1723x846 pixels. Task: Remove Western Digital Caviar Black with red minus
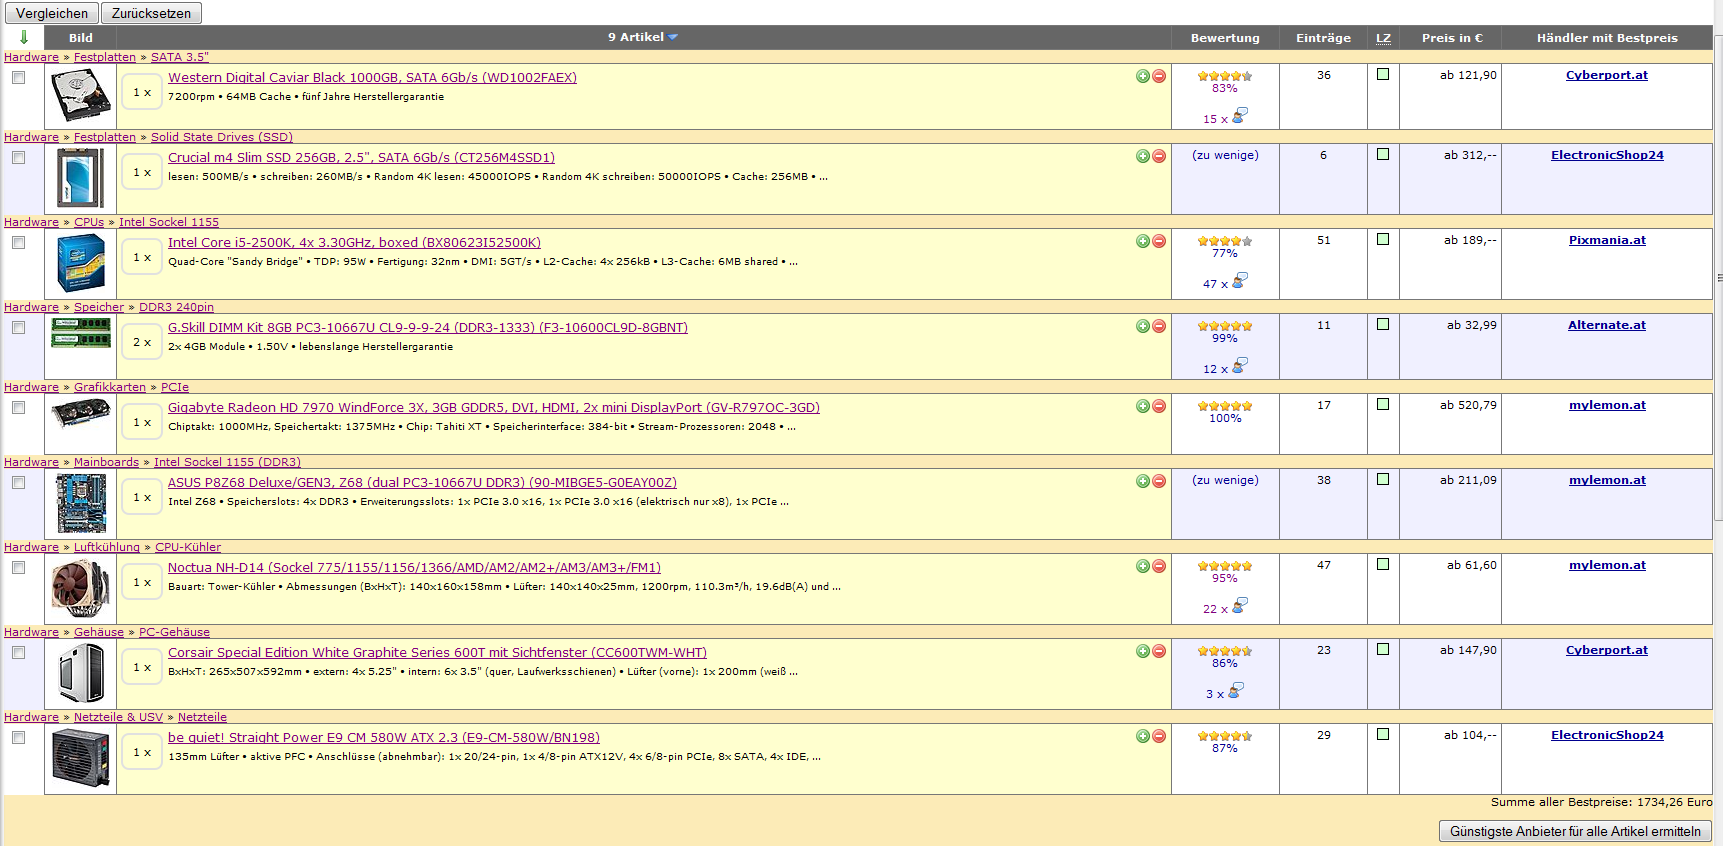pyautogui.click(x=1159, y=76)
